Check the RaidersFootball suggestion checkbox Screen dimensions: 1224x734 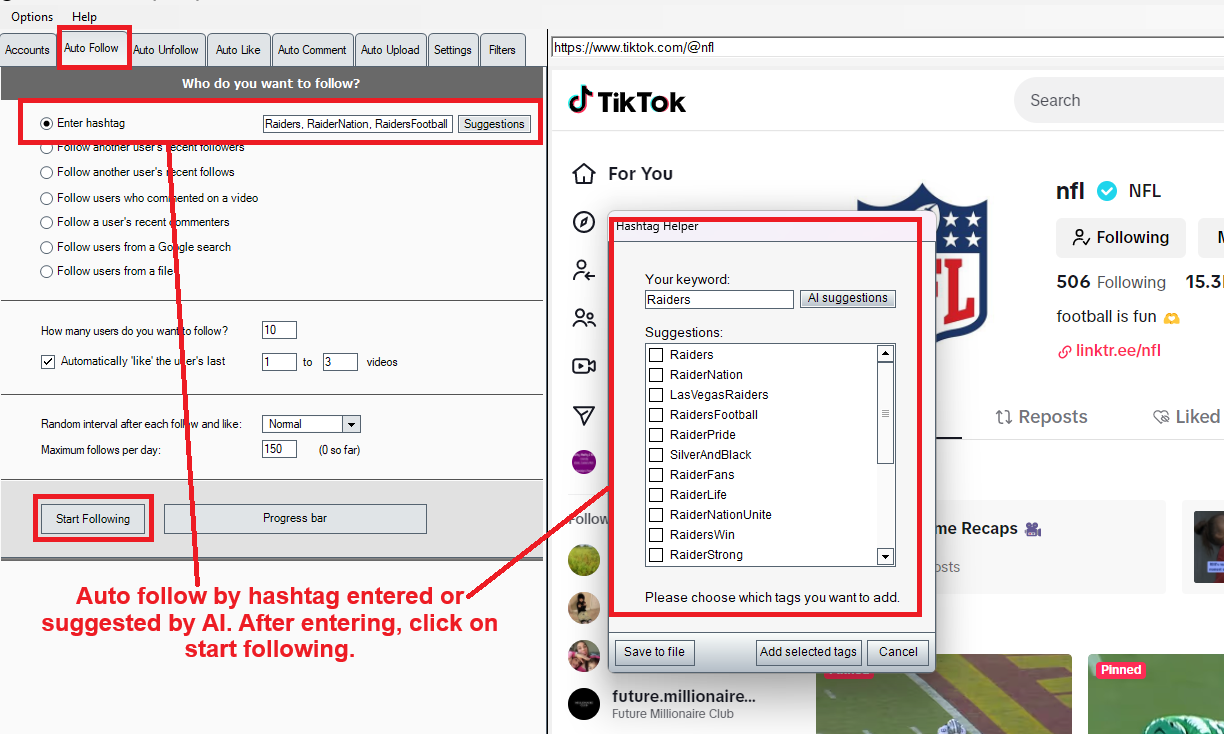coord(656,415)
